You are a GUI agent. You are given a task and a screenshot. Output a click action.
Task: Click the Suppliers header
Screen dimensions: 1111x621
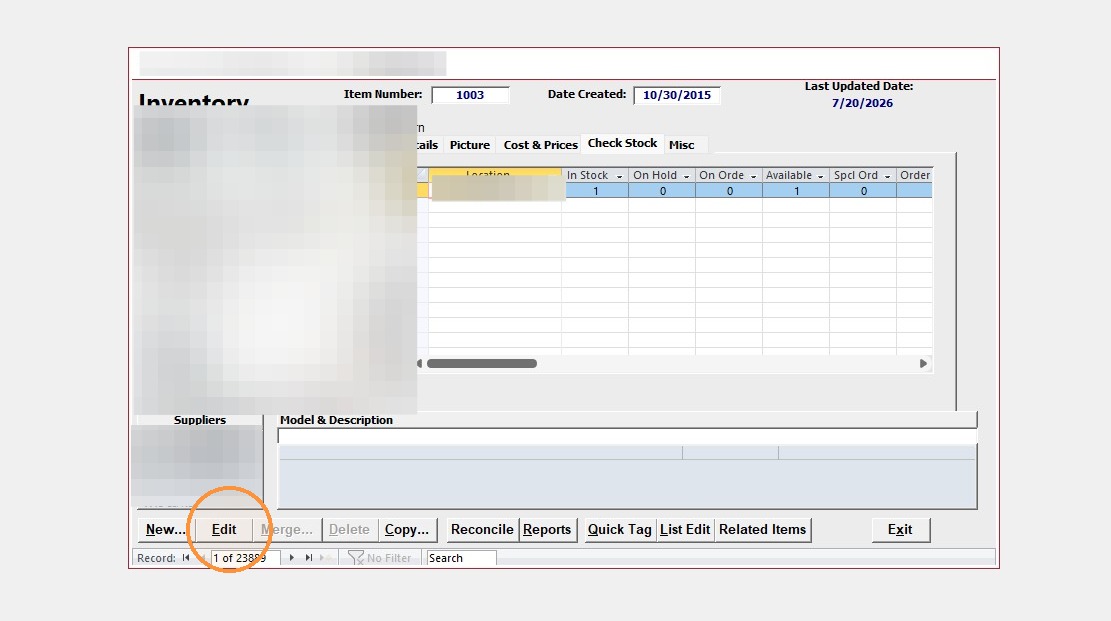[200, 420]
